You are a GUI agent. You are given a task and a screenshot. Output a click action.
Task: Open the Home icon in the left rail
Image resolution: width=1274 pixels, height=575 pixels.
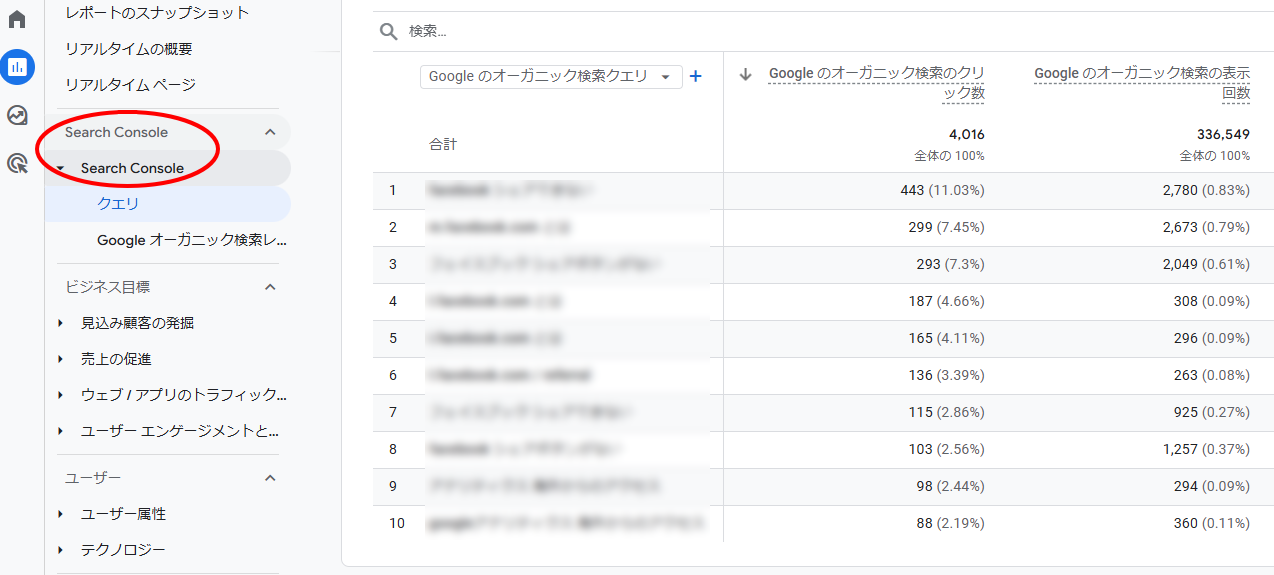coord(17,19)
